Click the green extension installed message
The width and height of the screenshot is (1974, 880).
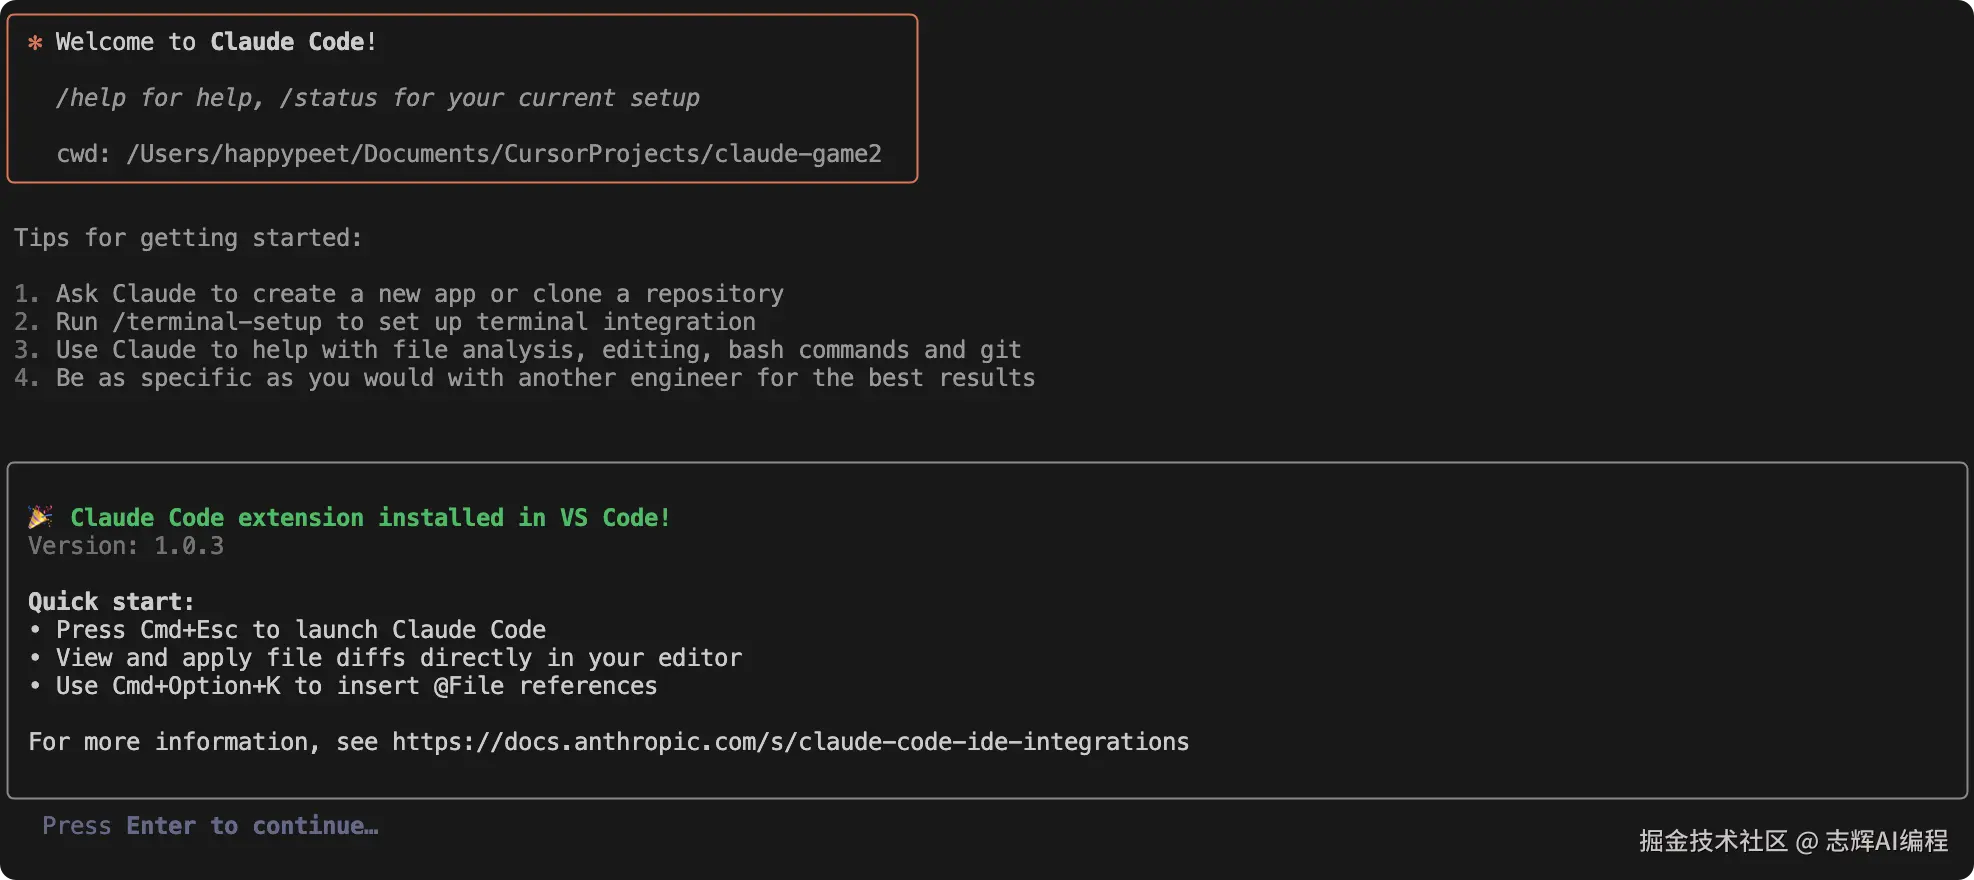[x=369, y=518]
